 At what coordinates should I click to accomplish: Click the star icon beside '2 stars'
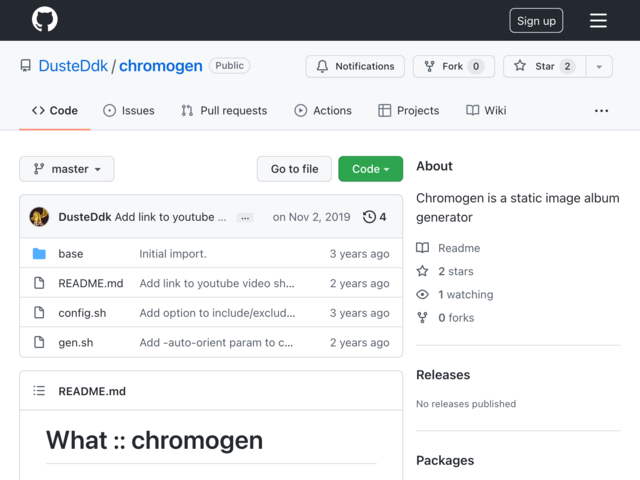422,271
